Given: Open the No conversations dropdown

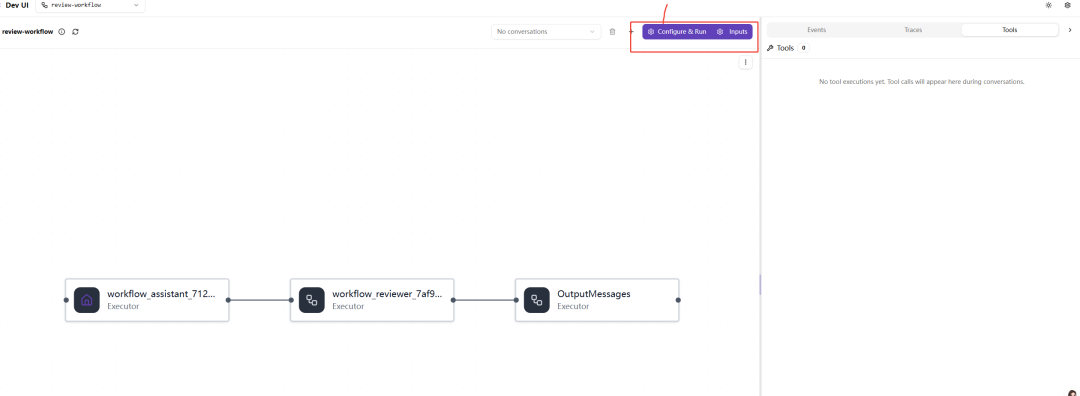Looking at the screenshot, I should (x=546, y=32).
